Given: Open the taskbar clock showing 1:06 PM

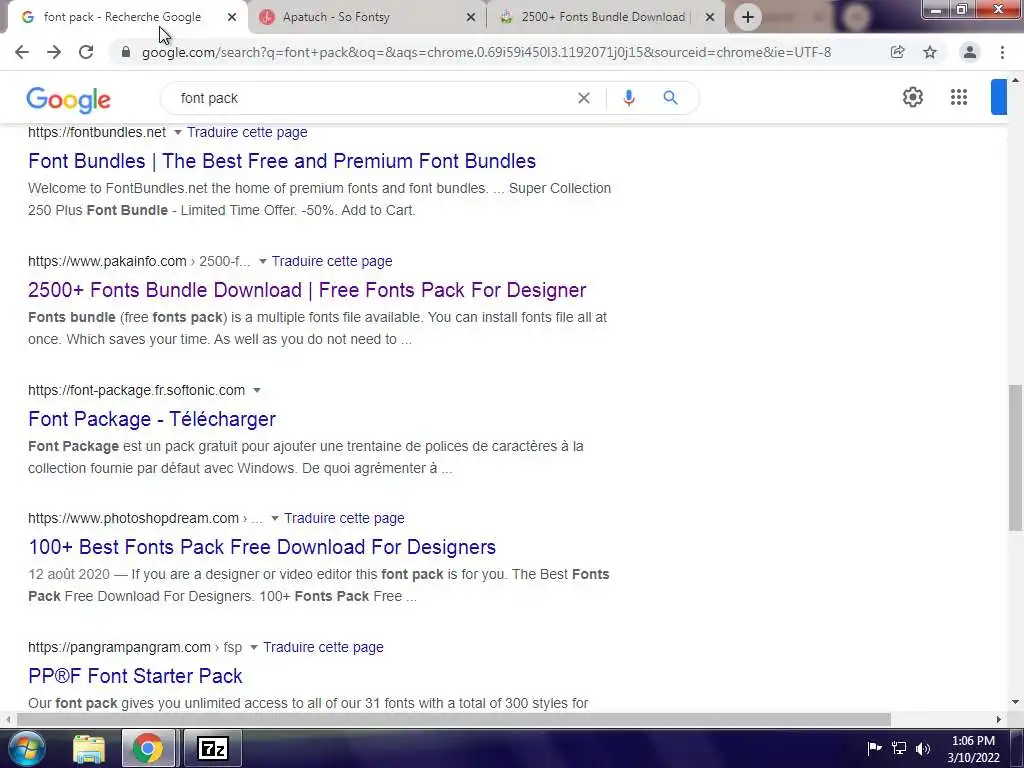Looking at the screenshot, I should 973,749.
